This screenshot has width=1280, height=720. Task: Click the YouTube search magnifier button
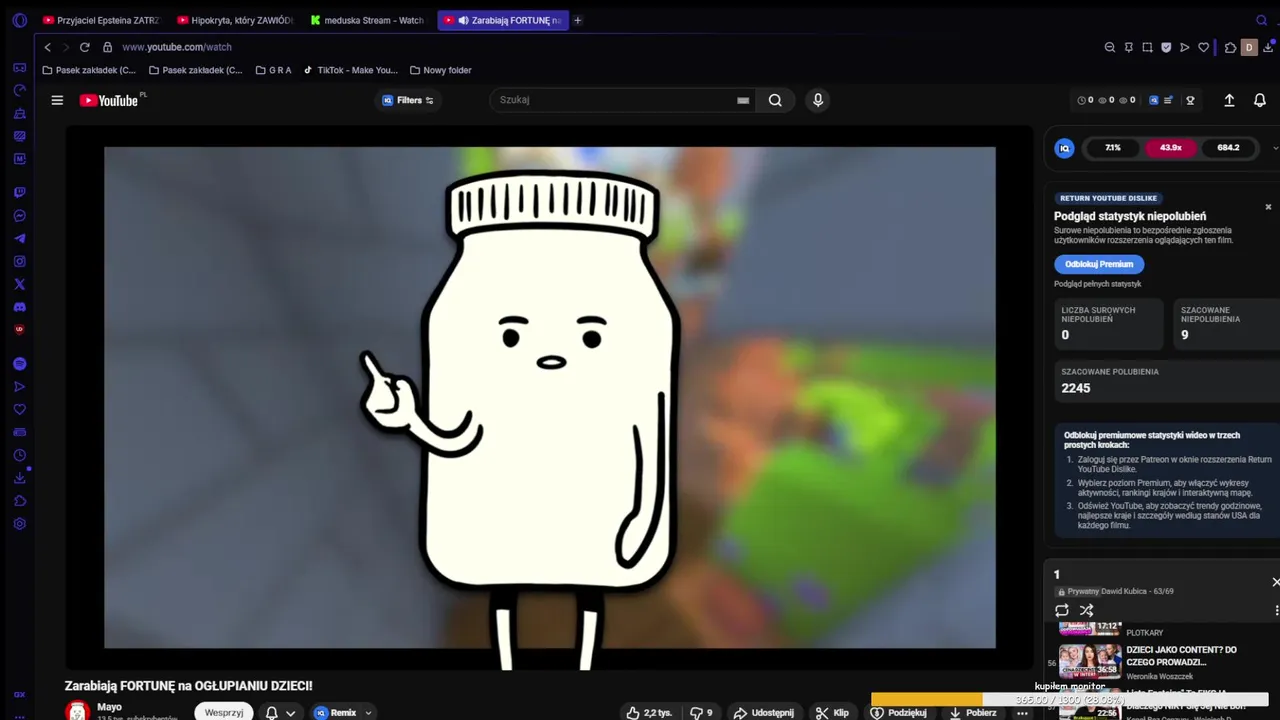pyautogui.click(x=775, y=100)
